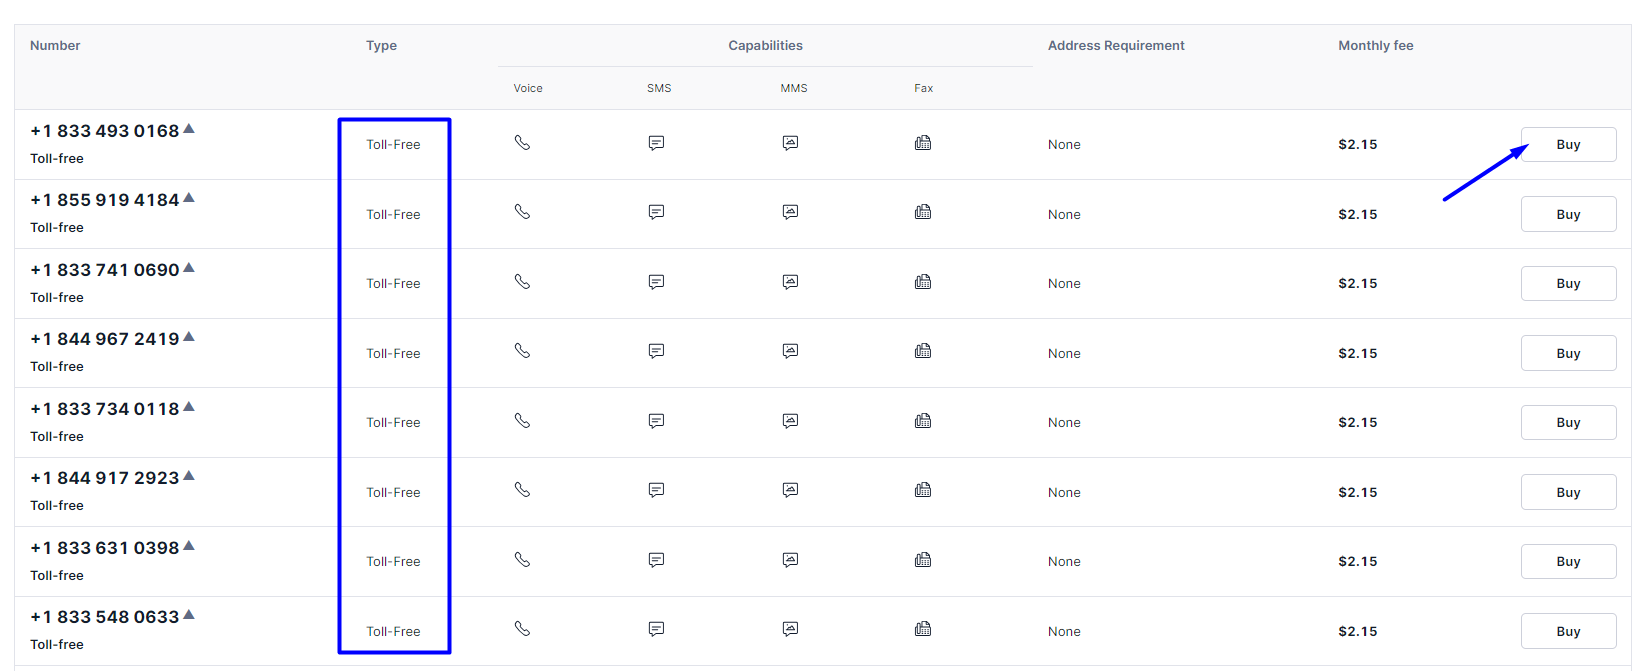Click the fax icon for +1 833 493 0168

point(923,143)
